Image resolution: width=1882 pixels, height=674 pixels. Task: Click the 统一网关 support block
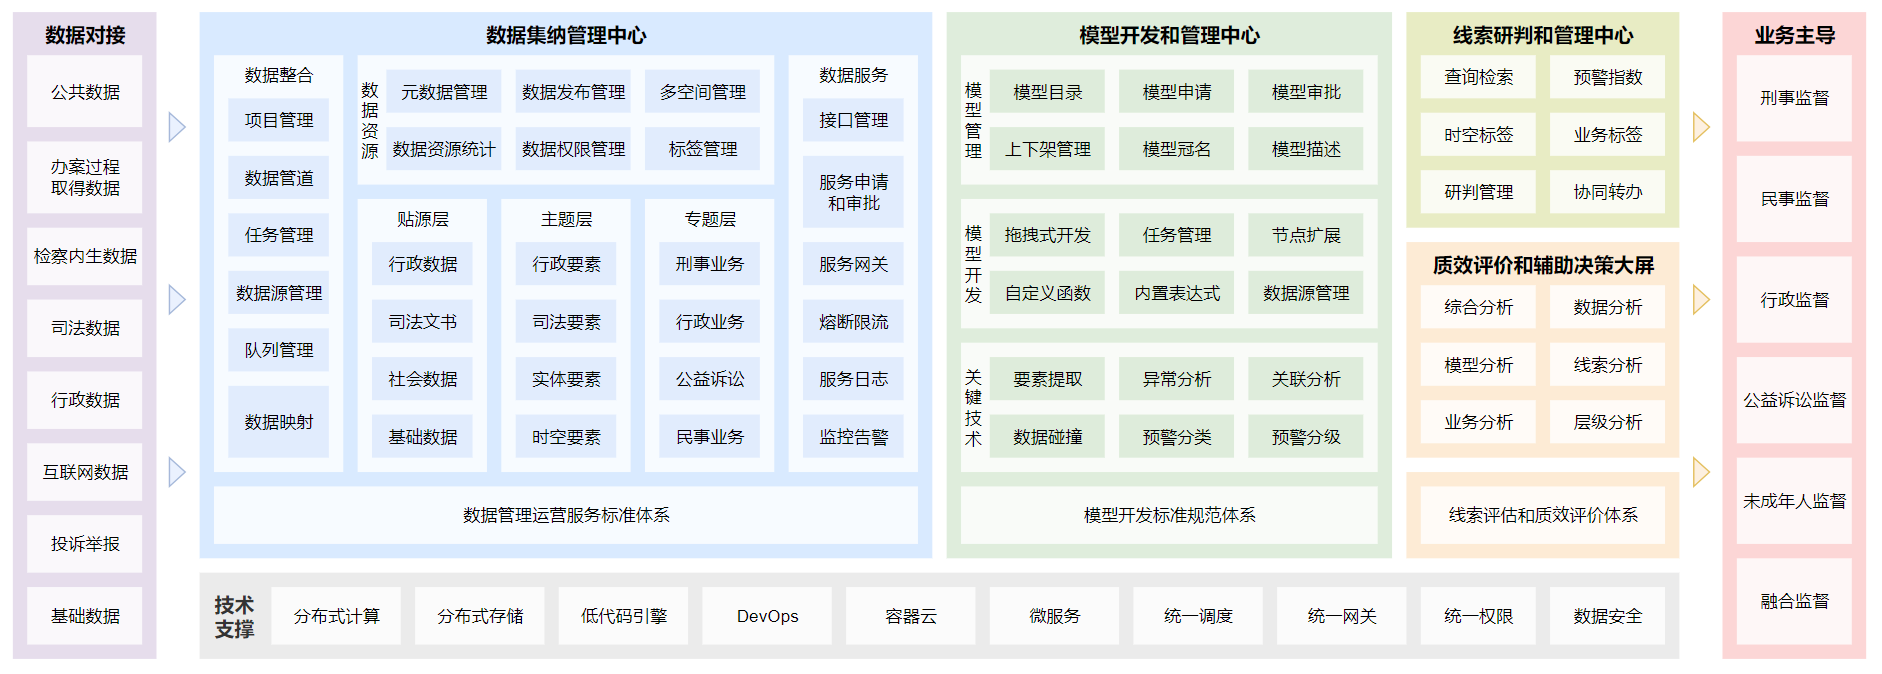pos(1342,616)
